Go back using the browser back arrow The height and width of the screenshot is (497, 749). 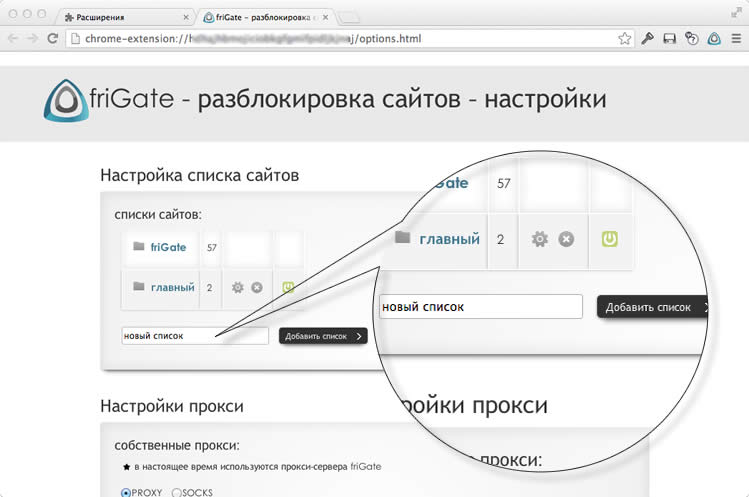point(13,39)
